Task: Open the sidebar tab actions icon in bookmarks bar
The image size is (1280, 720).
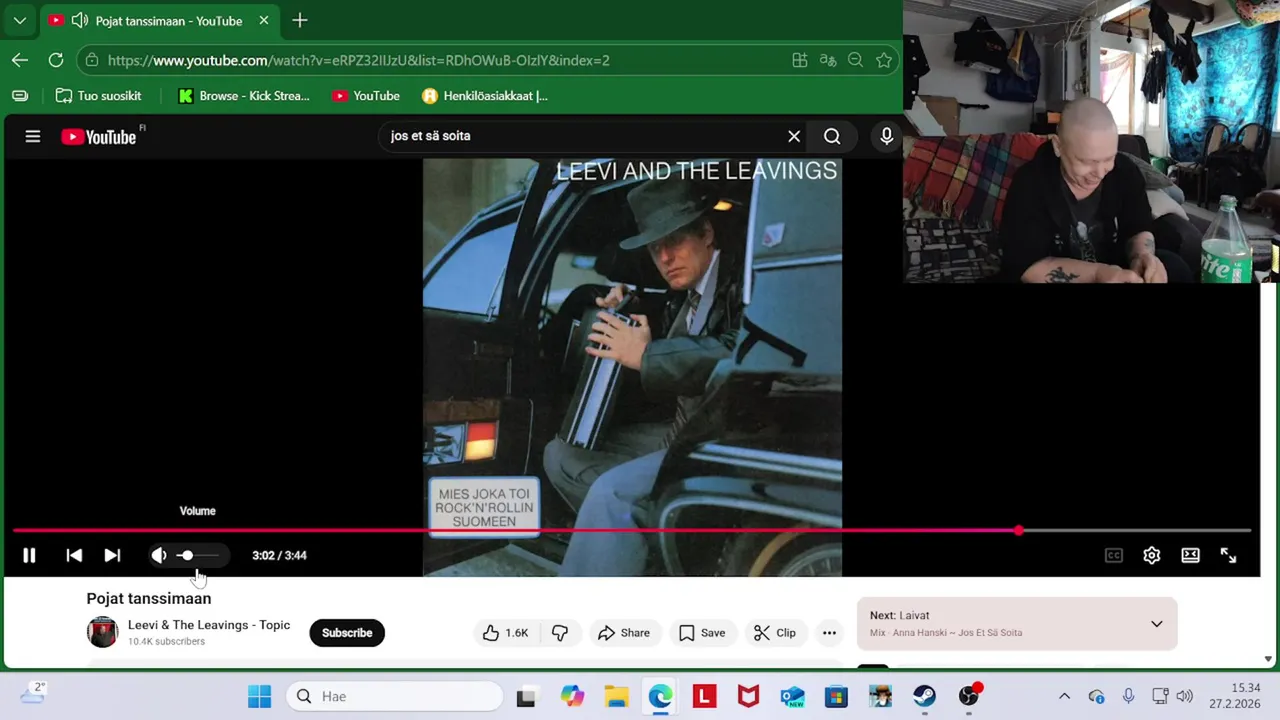Action: [20, 96]
